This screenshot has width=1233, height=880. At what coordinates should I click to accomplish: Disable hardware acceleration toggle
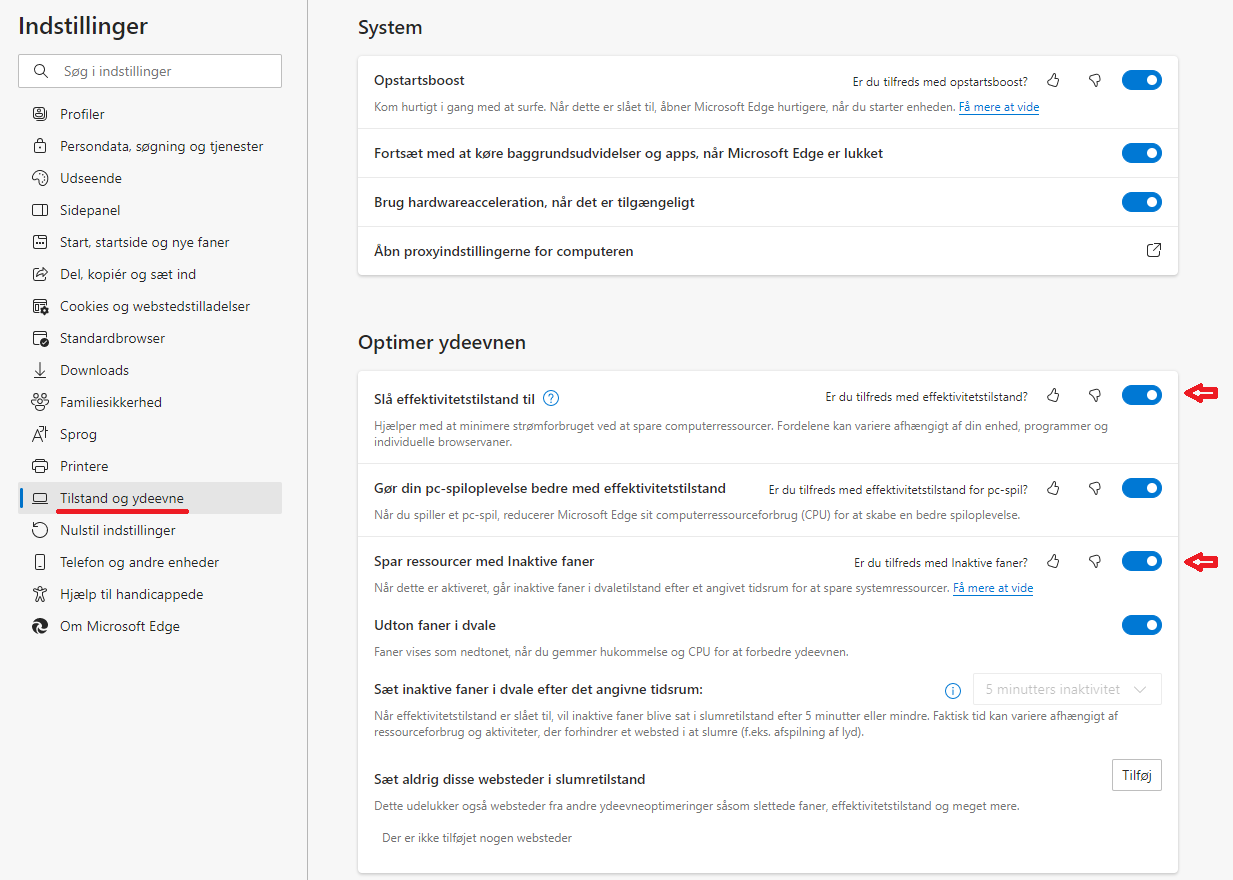1141,202
